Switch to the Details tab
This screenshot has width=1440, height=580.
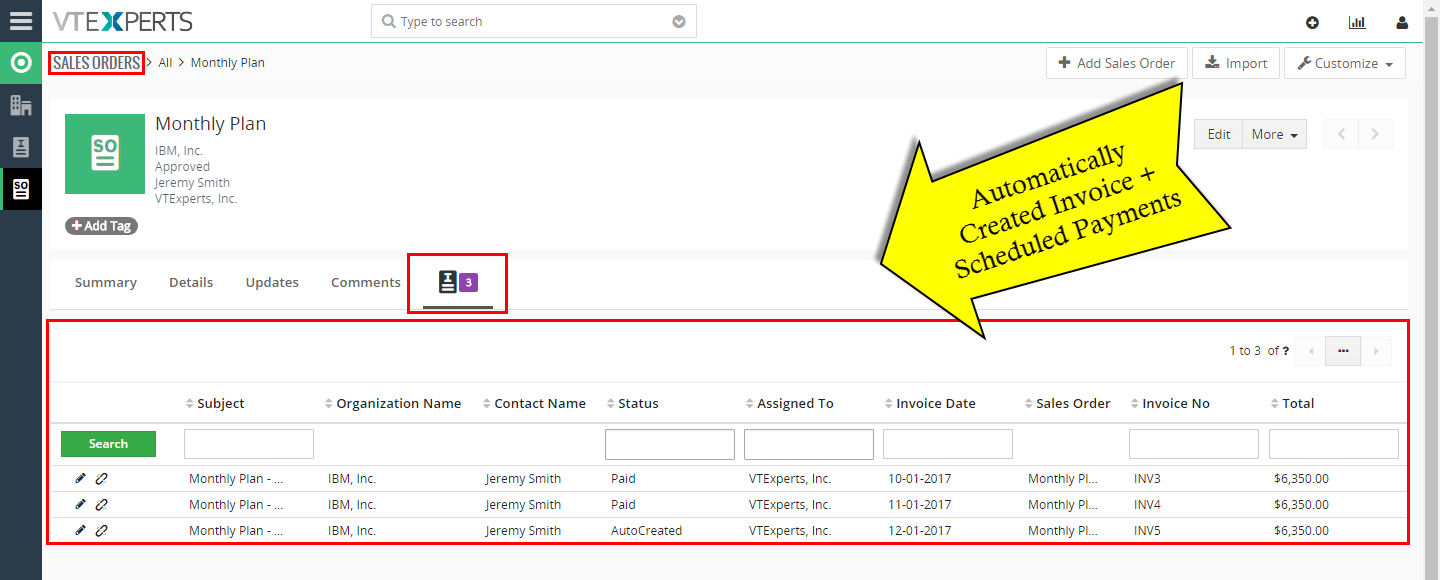point(191,282)
